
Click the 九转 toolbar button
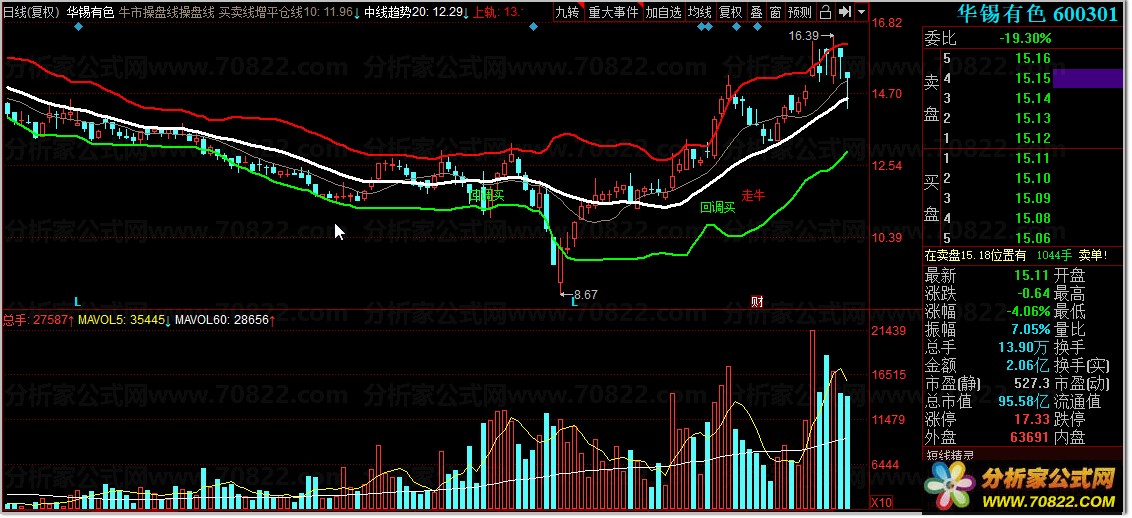[567, 12]
